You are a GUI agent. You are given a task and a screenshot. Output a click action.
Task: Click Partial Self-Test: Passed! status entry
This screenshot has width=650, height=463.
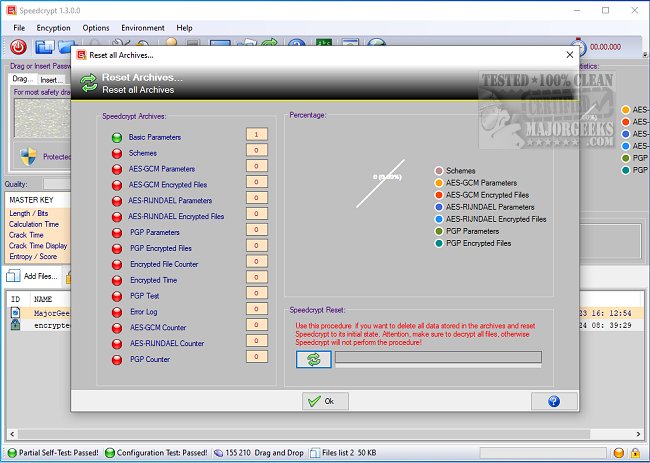pos(54,453)
